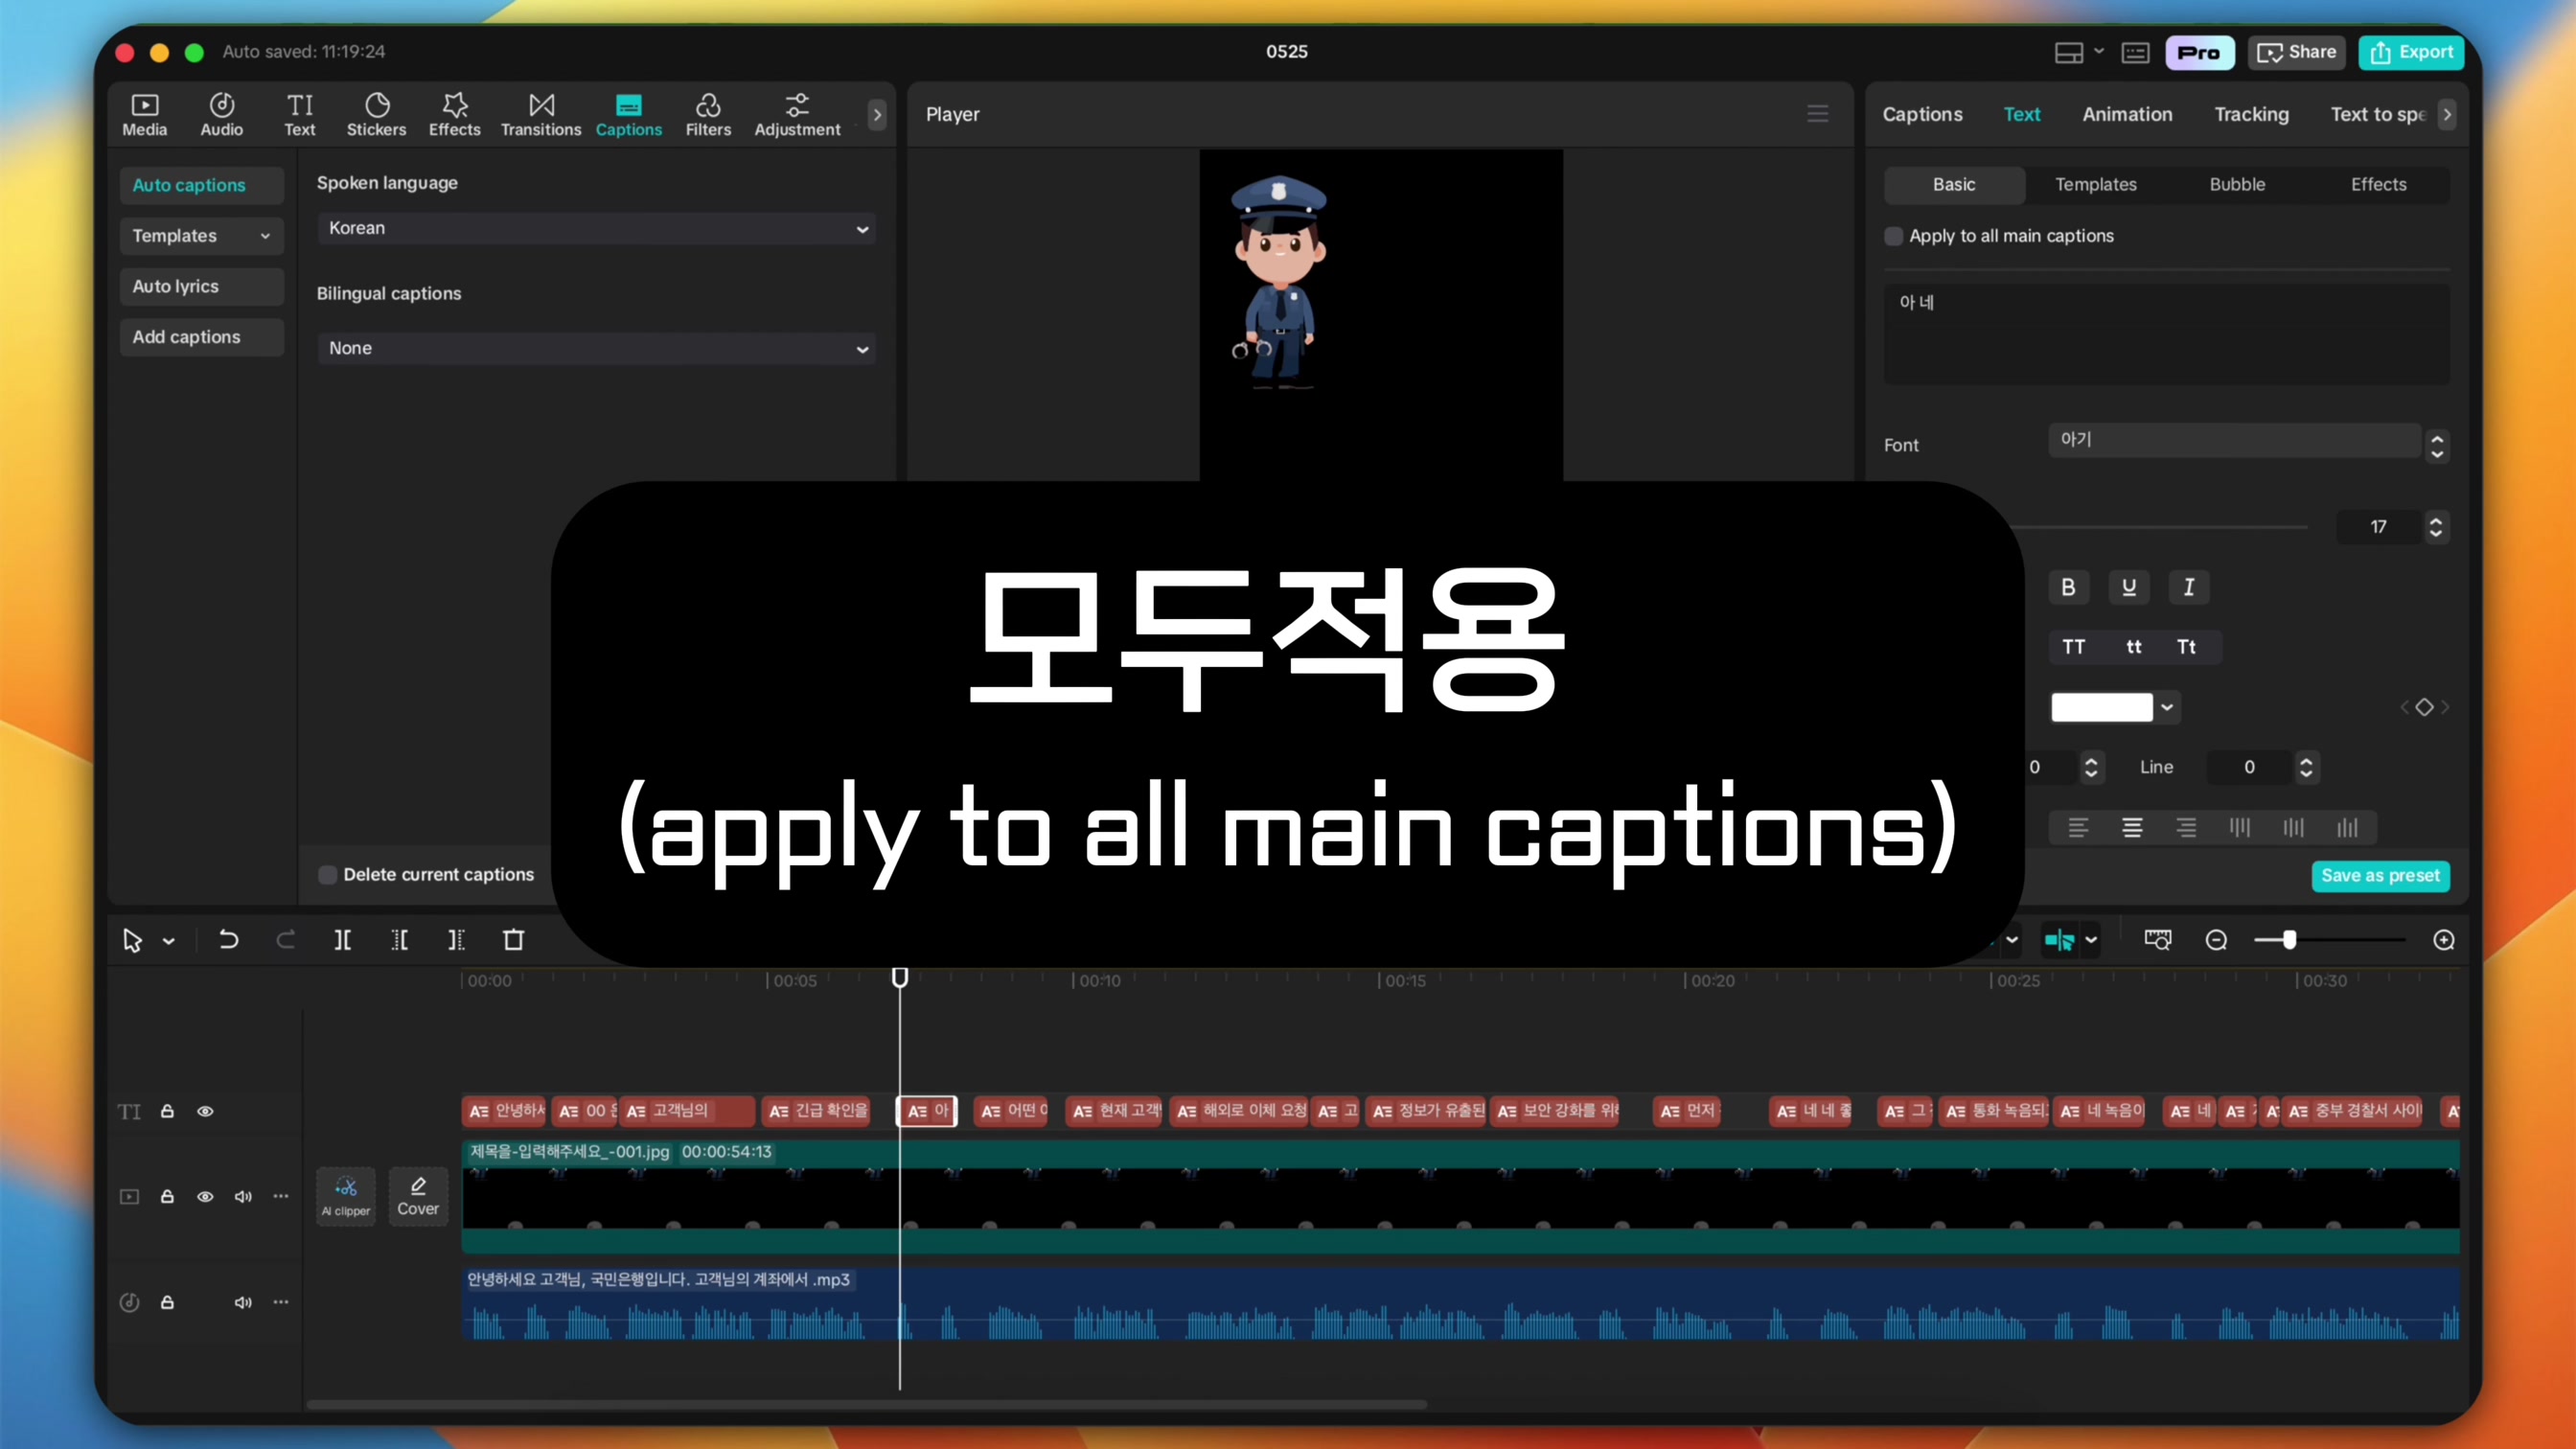2576x1449 pixels.
Task: Switch to the Tracking tab
Action: (2251, 114)
